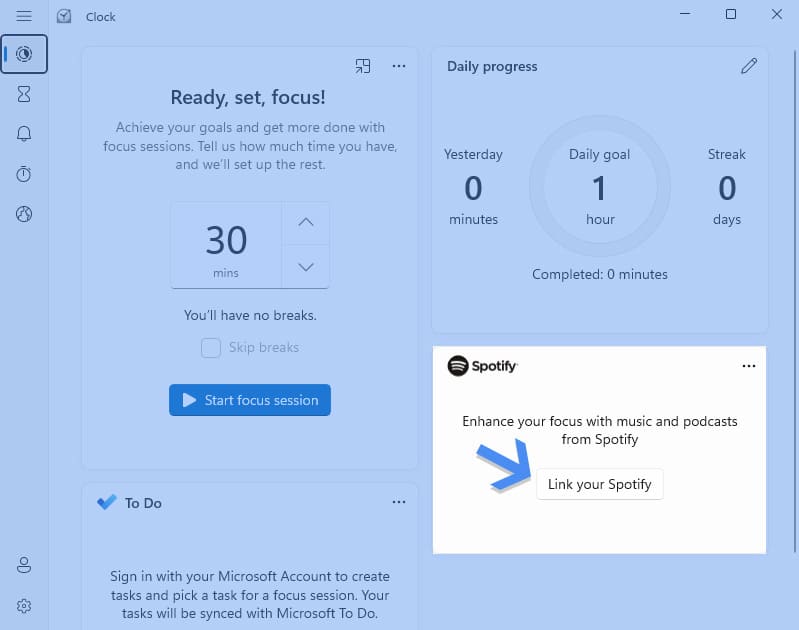Viewport: 799px width, 630px height.
Task: Edit the Daily progress goal
Action: pos(749,66)
